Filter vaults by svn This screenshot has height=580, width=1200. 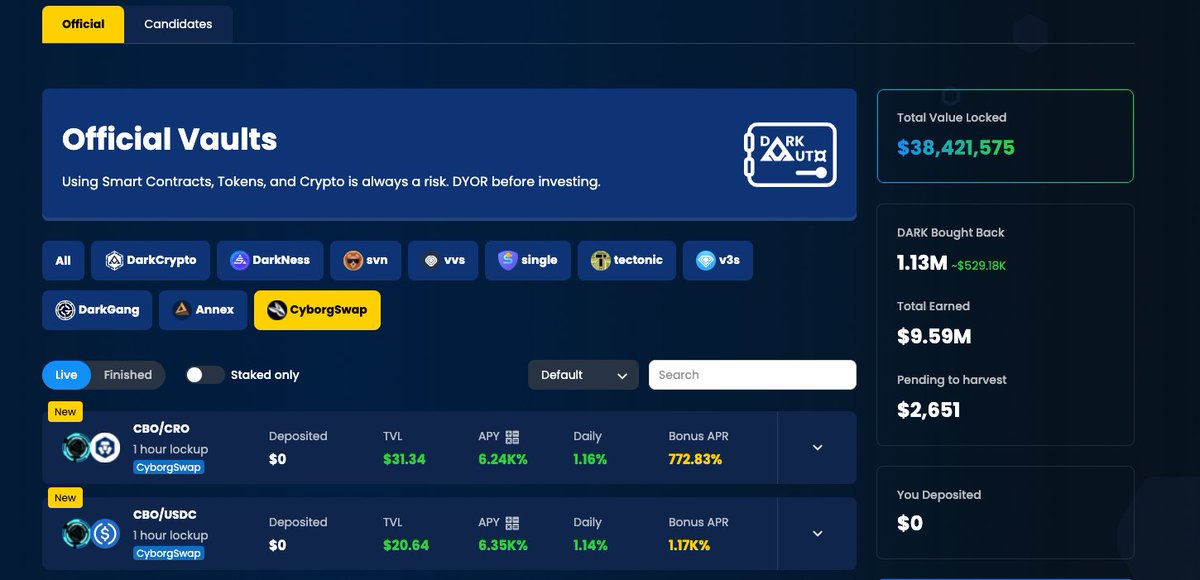tap(366, 260)
